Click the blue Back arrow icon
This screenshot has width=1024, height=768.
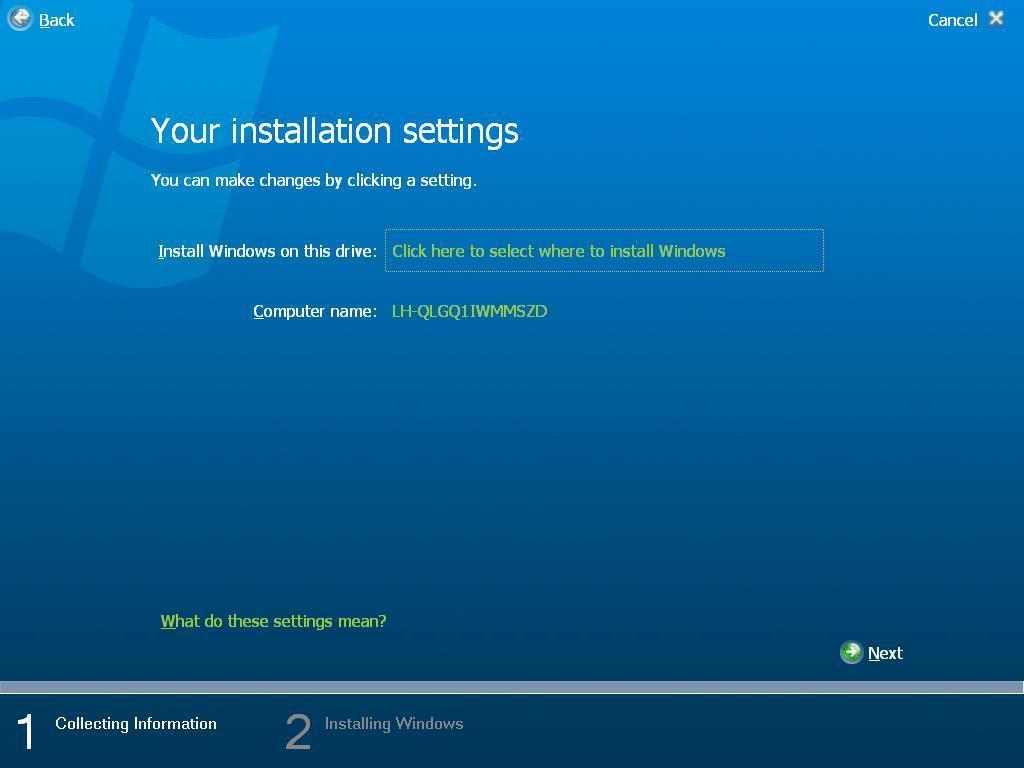point(20,19)
